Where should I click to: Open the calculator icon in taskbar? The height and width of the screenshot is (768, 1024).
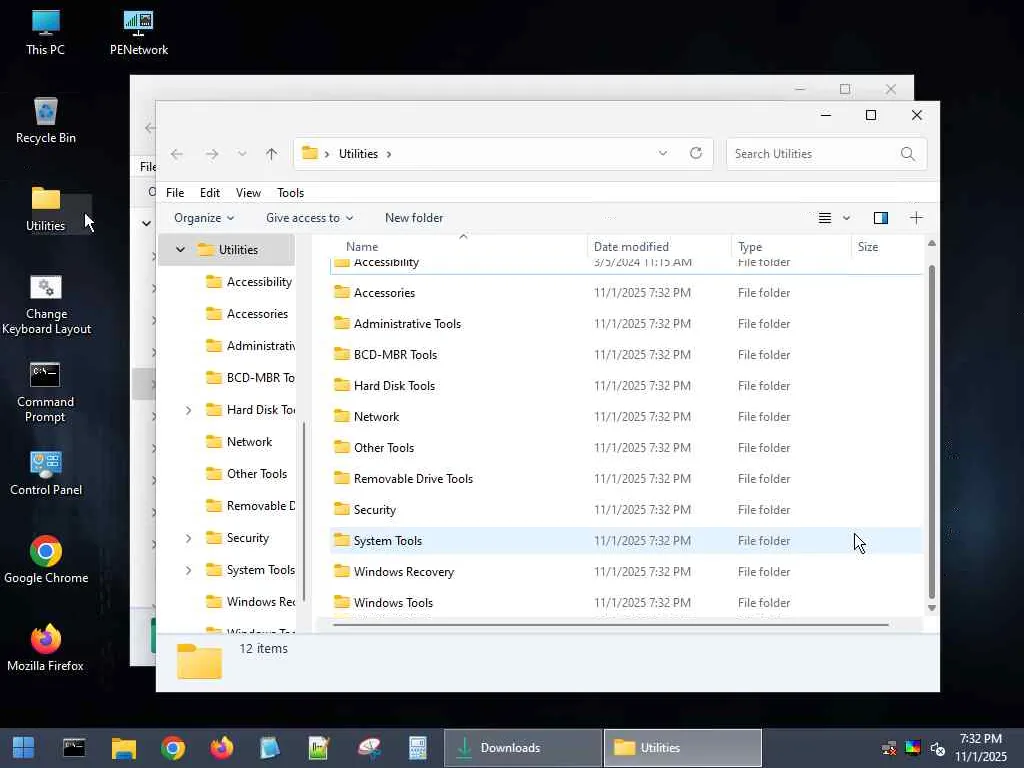pos(417,748)
